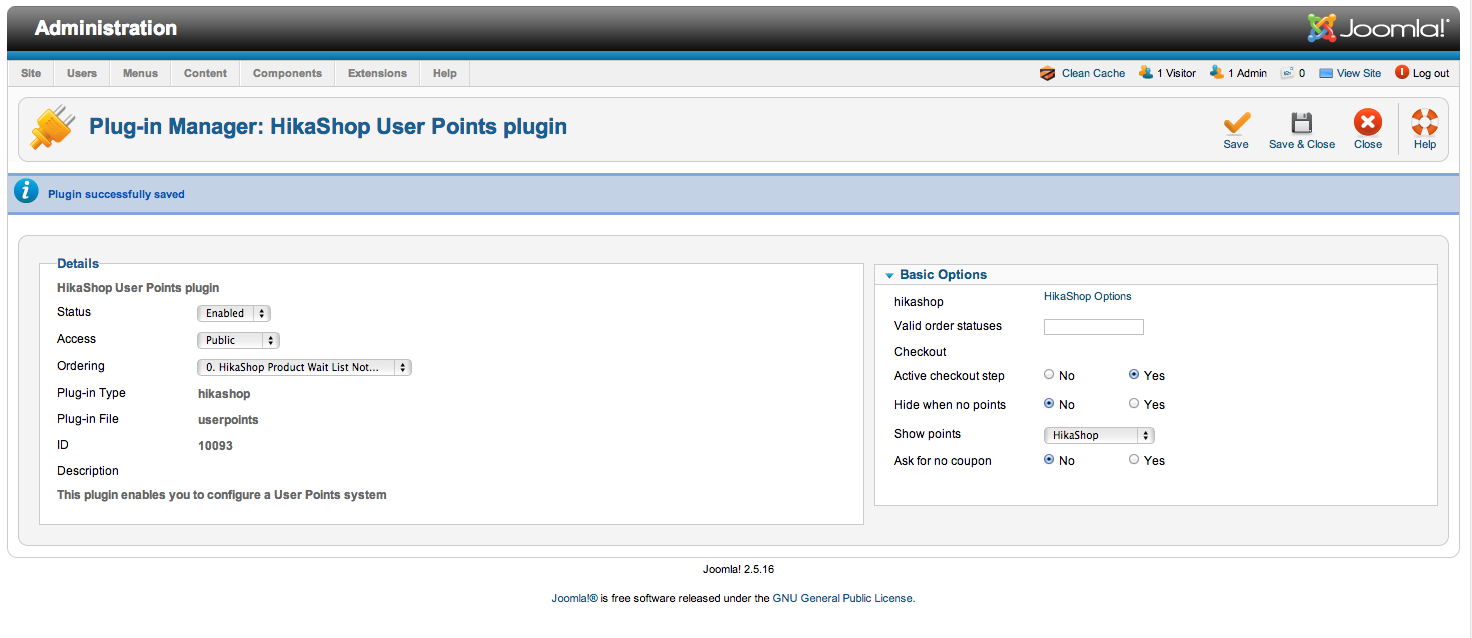Image resolution: width=1472 pixels, height=638 pixels.
Task: Click the HikaShop Options text
Action: click(x=1087, y=296)
